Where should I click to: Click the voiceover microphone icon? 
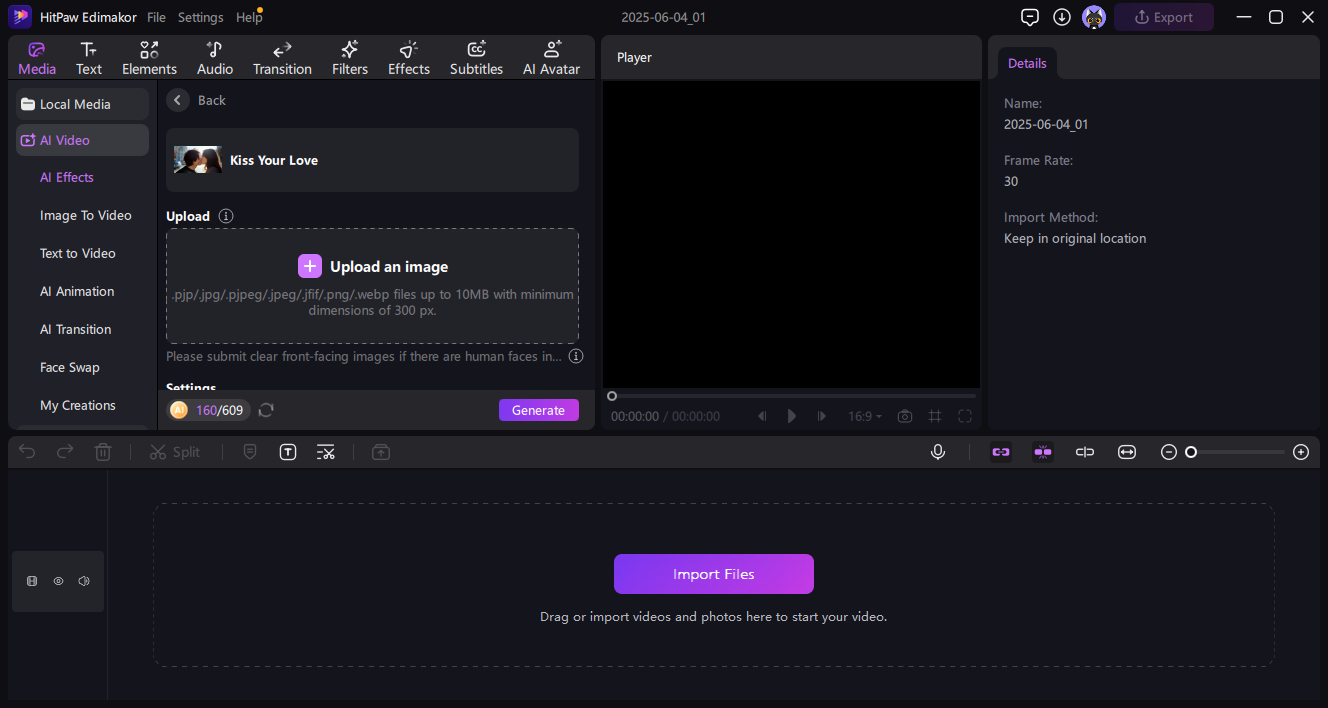[938, 452]
